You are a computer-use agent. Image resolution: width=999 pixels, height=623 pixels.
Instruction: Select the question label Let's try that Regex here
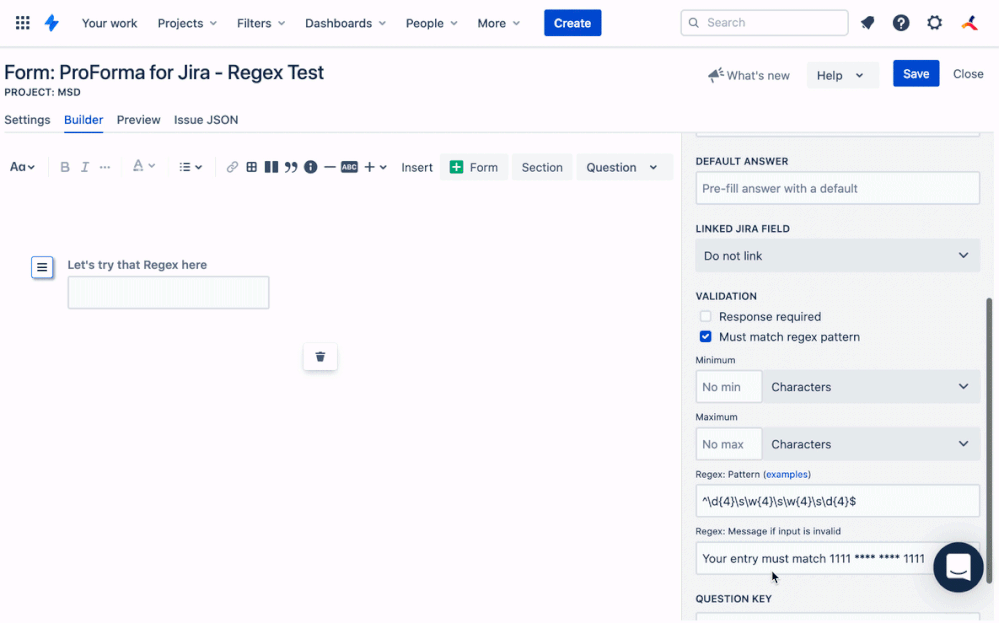pyautogui.click(x=137, y=264)
